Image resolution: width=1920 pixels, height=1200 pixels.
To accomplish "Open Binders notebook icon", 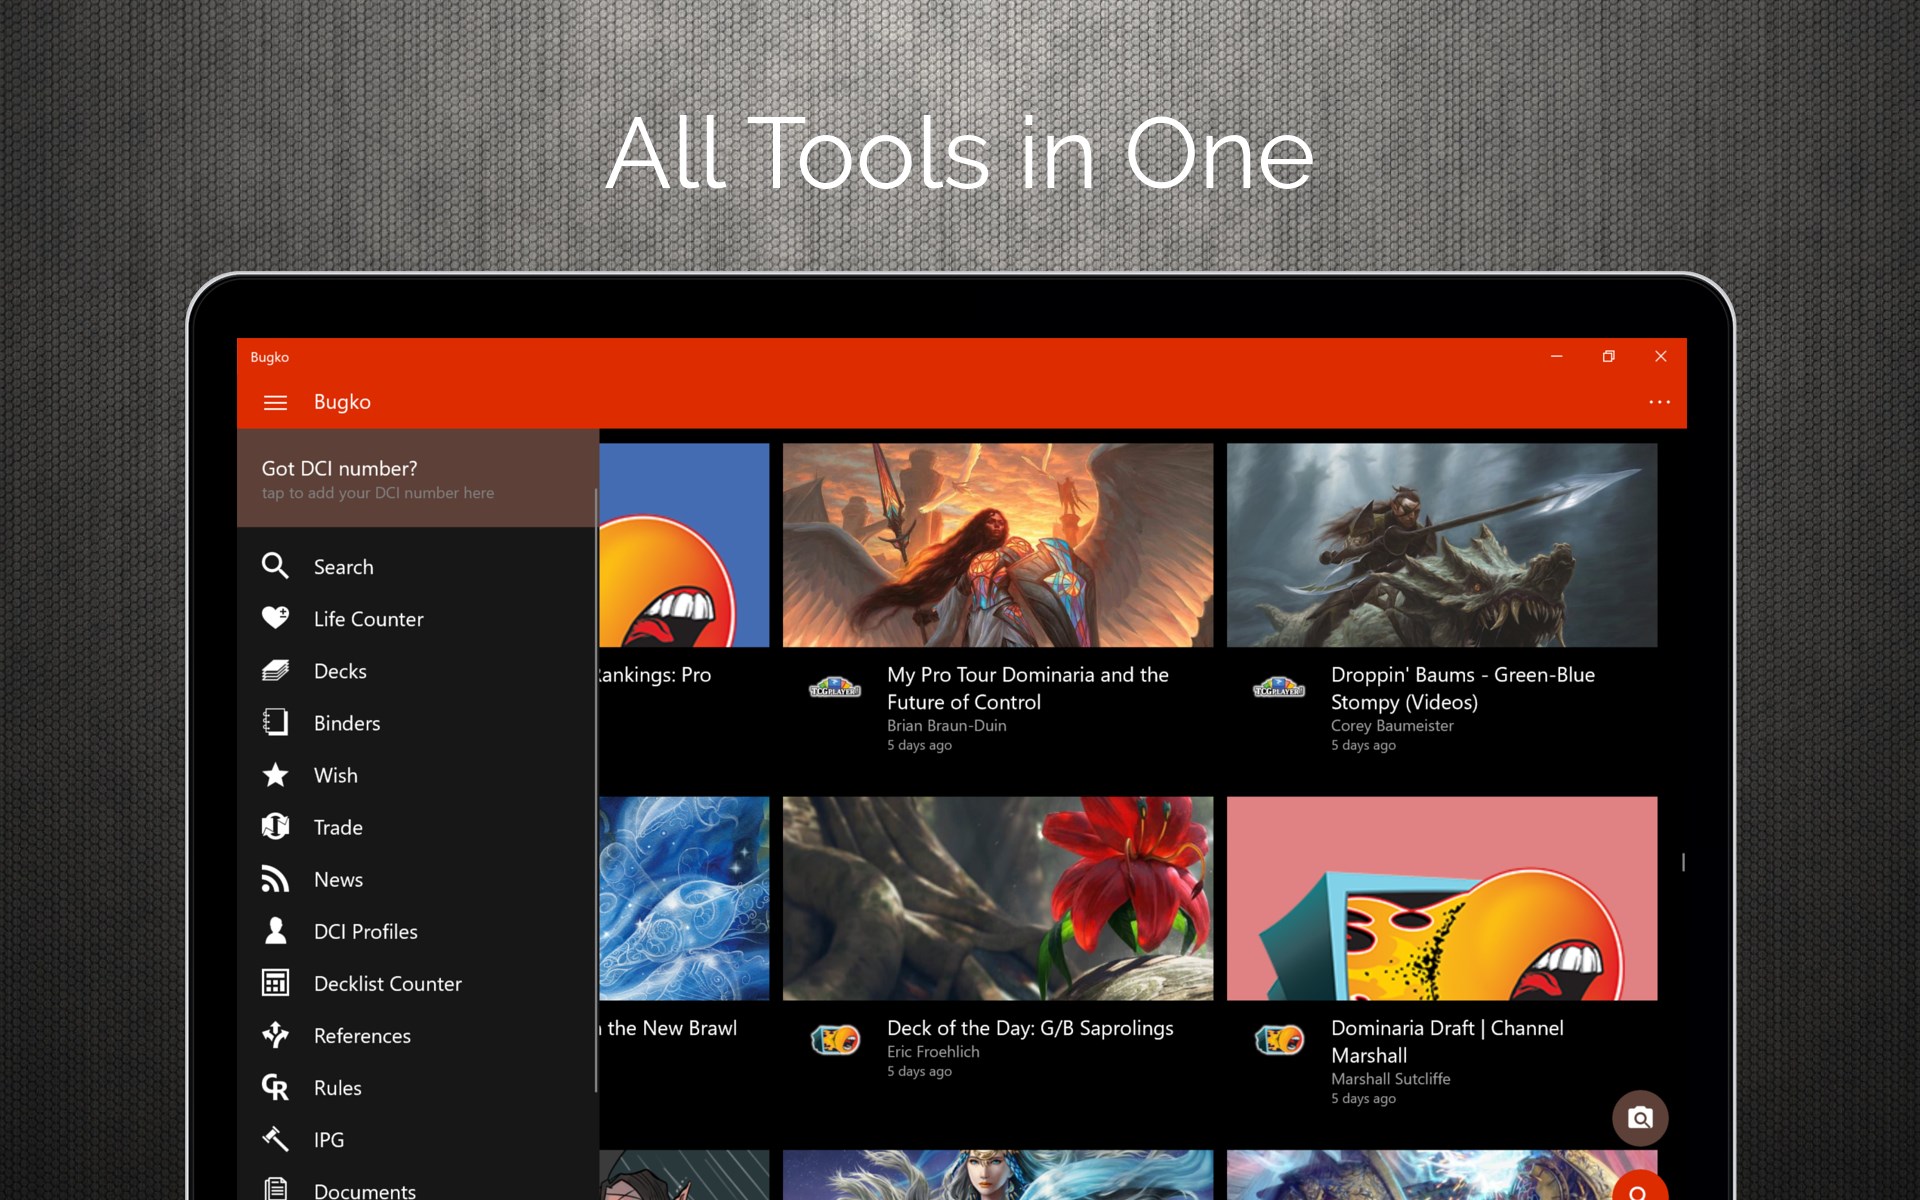I will (x=275, y=723).
